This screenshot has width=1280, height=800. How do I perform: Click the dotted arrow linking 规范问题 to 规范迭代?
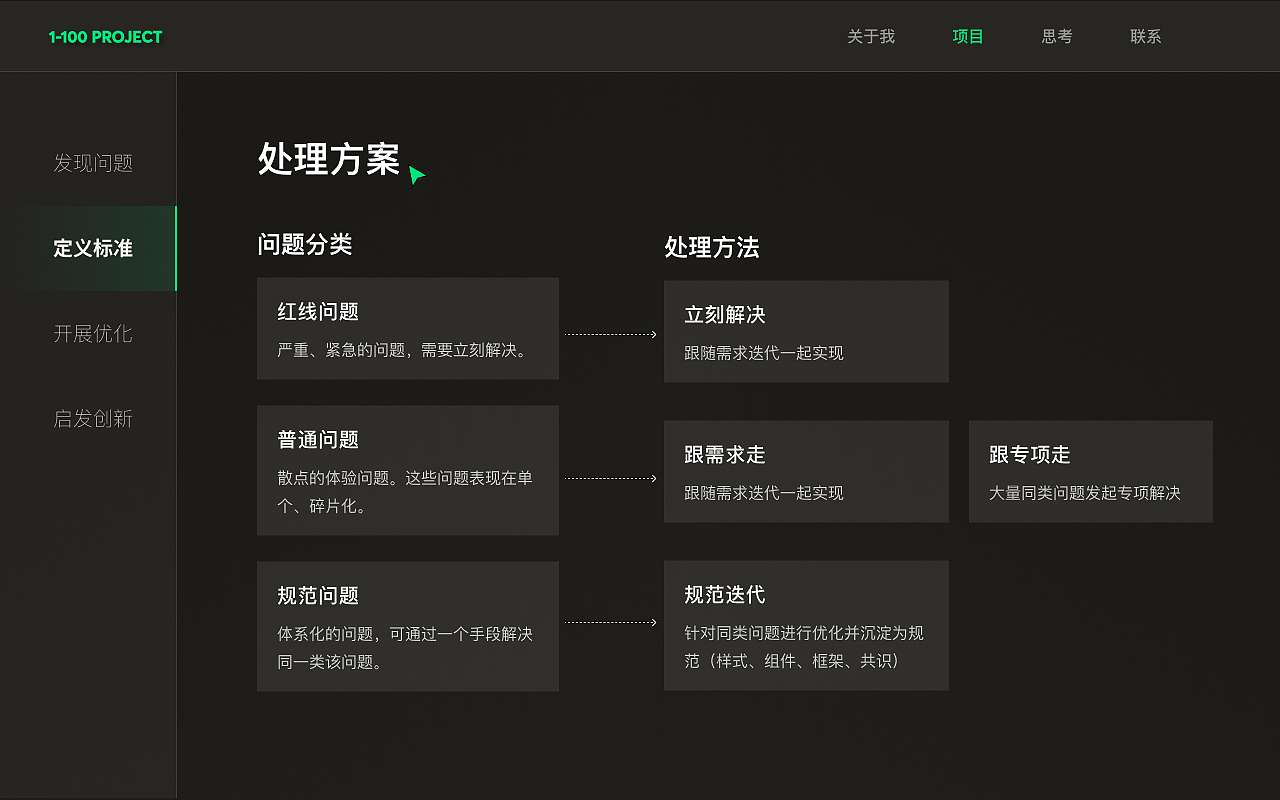[x=610, y=621]
